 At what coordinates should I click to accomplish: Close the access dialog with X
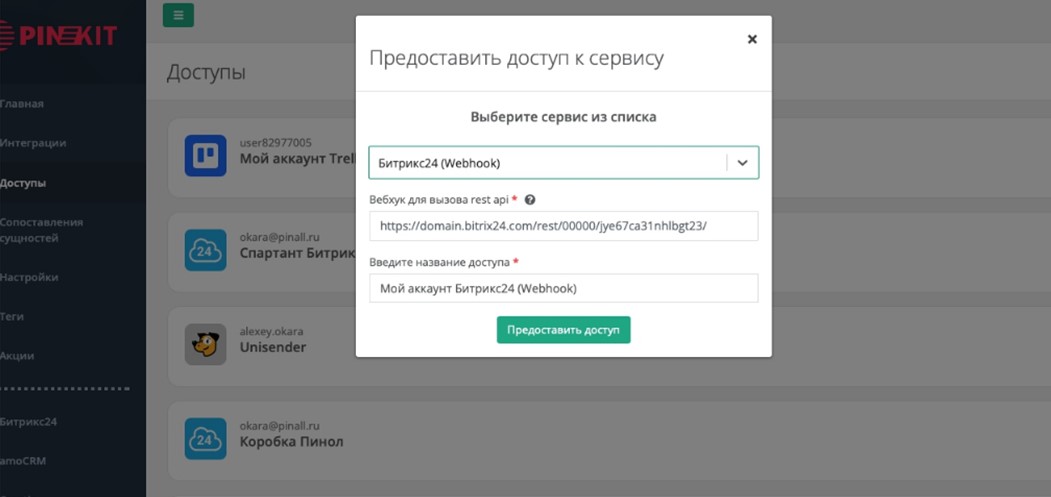click(x=752, y=39)
